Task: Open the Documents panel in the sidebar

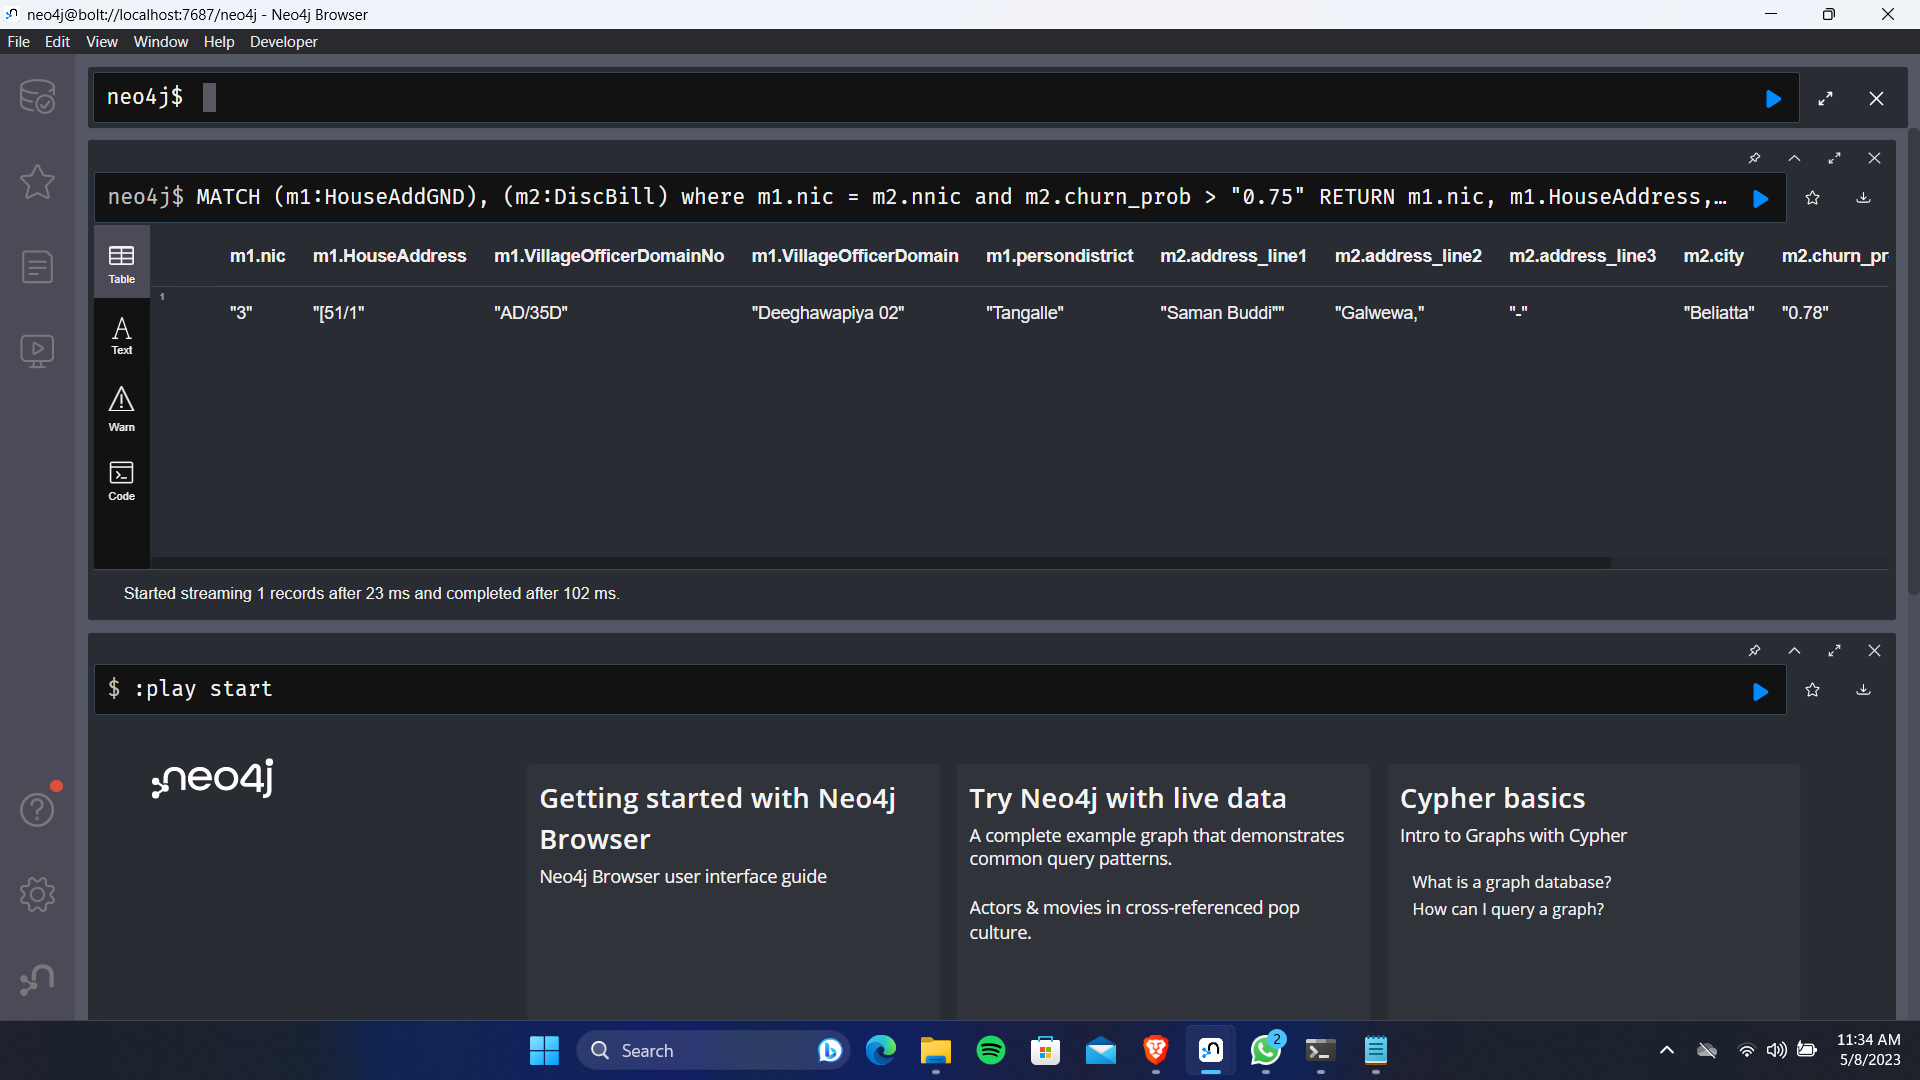Action: point(37,267)
